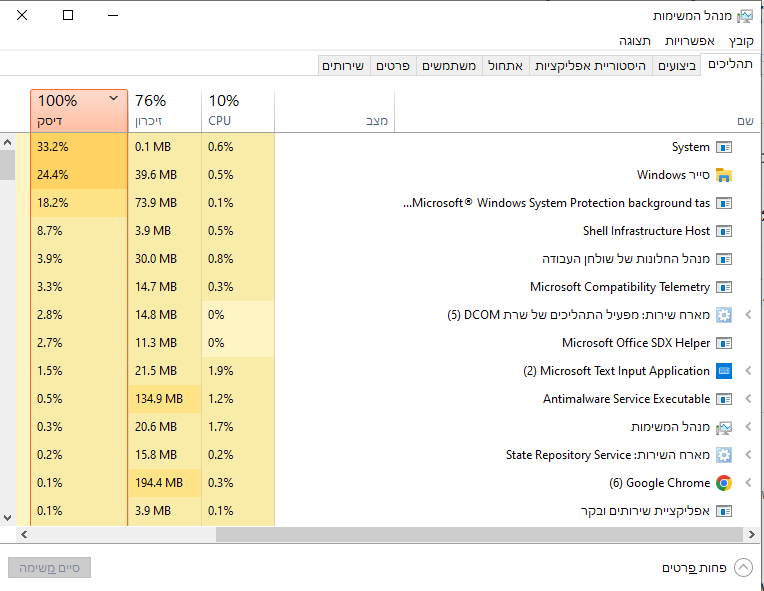Click the horizontal scrollbar right arrow
764x591 pixels.
pyautogui.click(x=752, y=534)
